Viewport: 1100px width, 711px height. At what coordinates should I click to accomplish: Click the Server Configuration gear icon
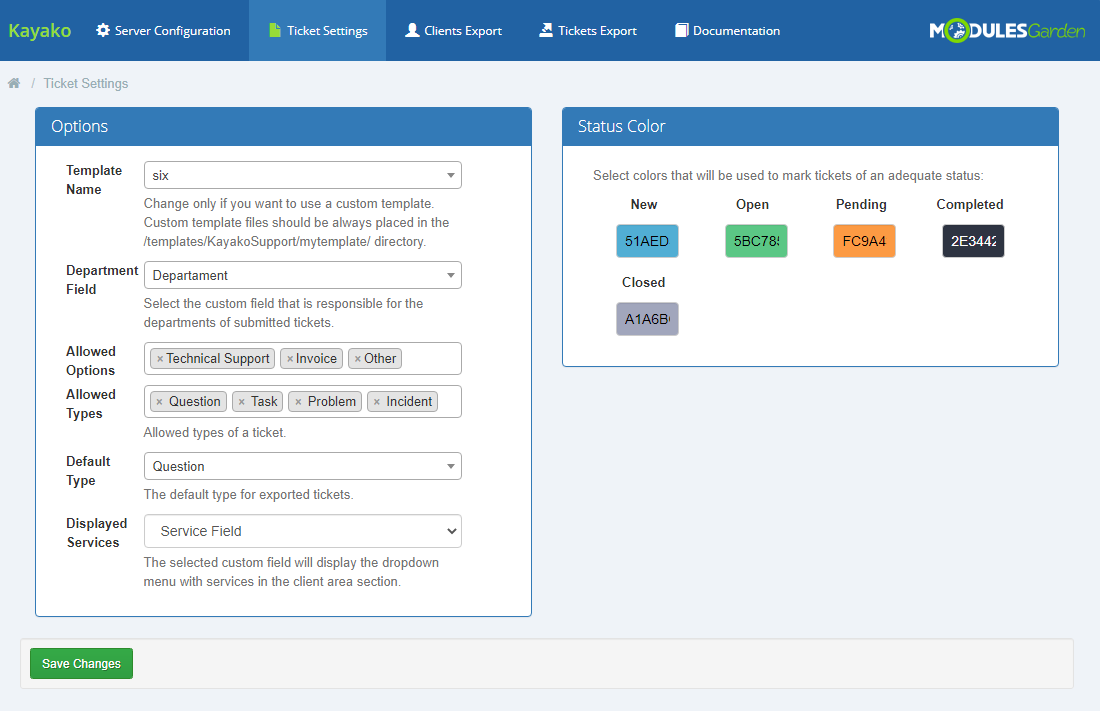pyautogui.click(x=103, y=30)
